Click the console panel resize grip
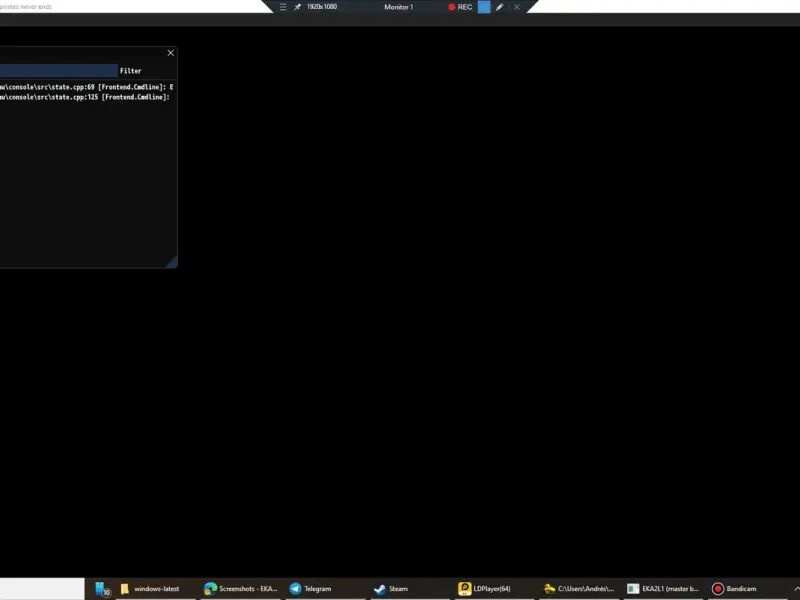Screen dimensions: 800x600 tap(172, 262)
